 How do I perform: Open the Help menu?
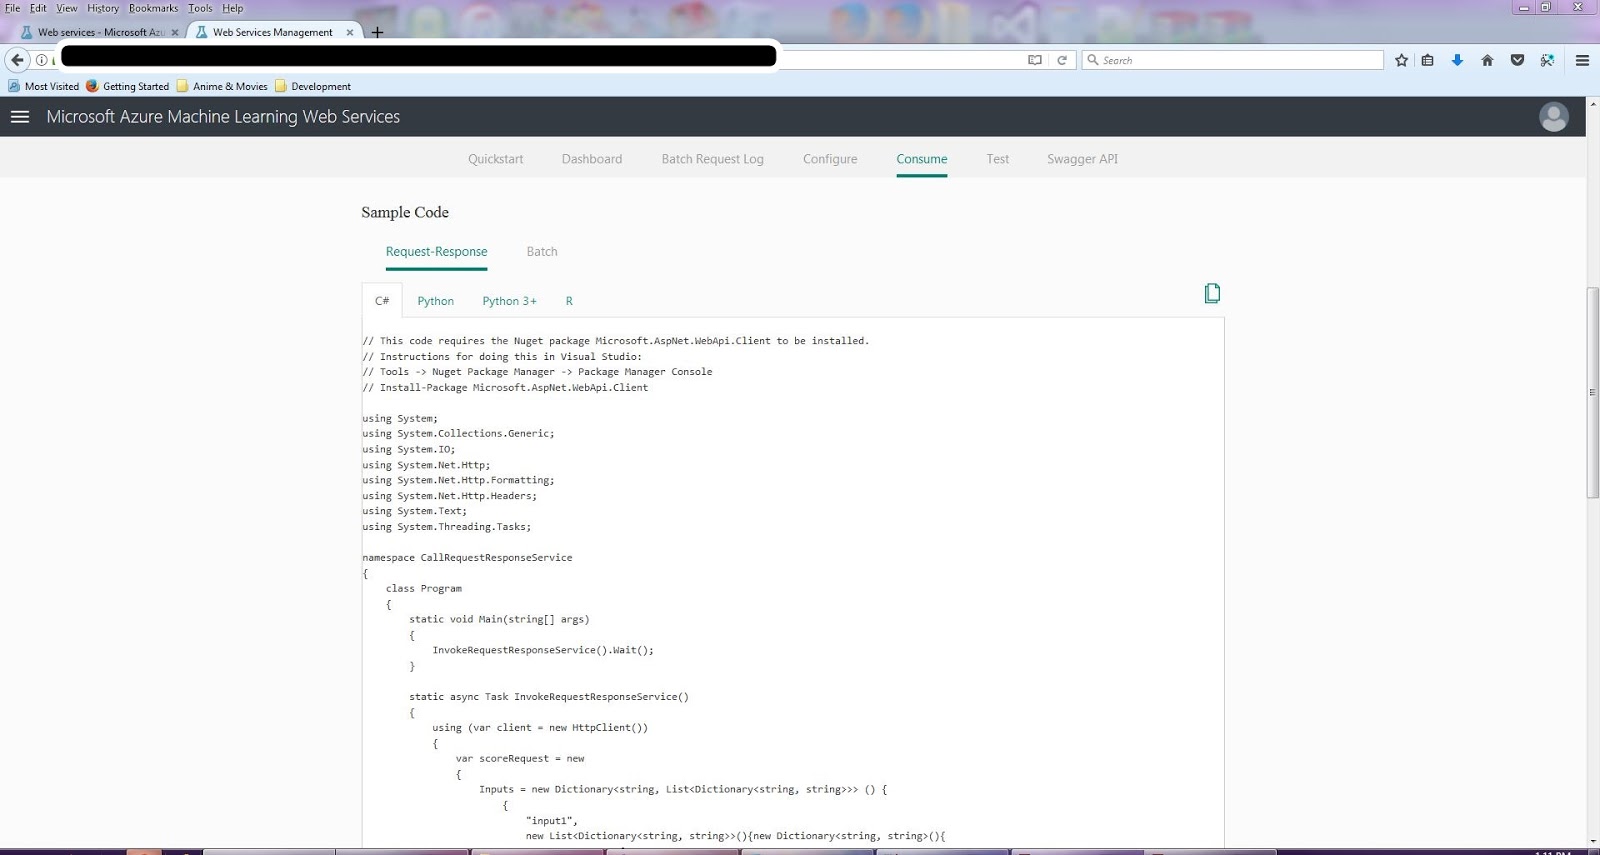coord(233,8)
